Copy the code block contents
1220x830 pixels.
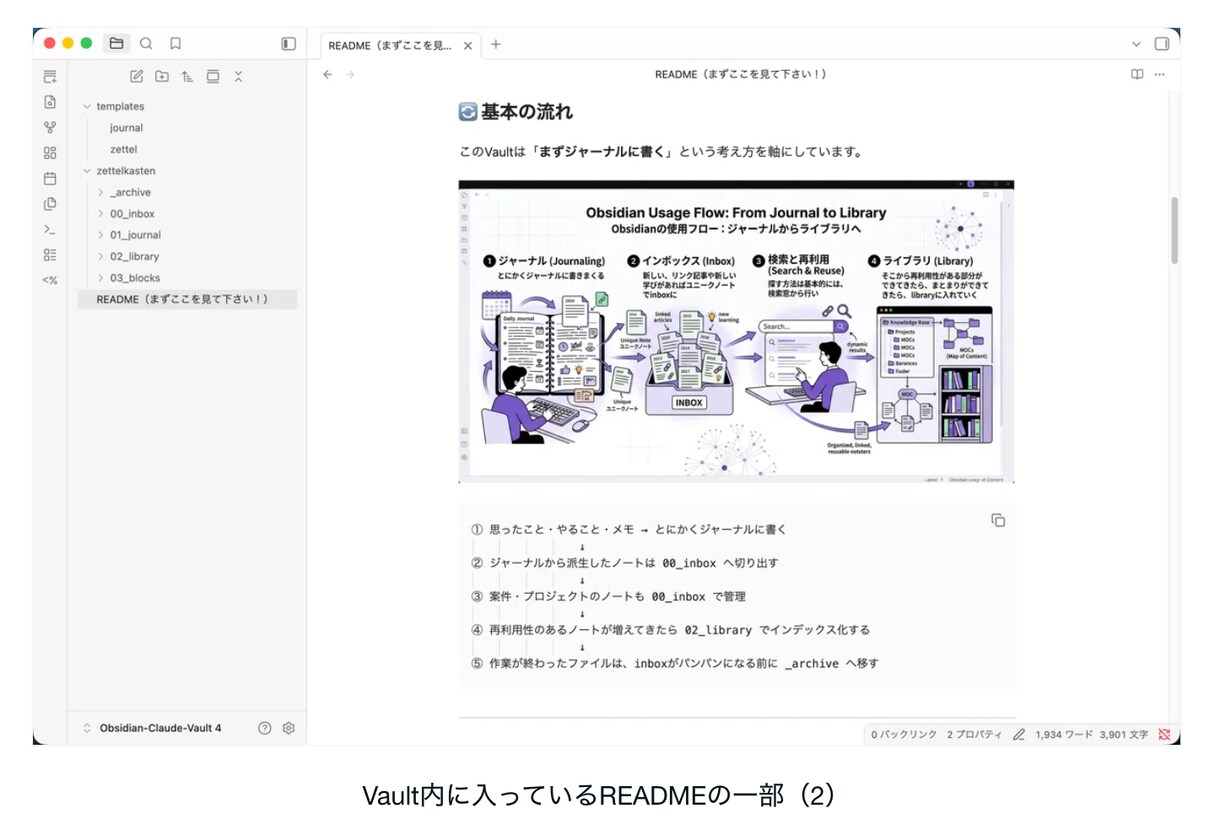click(x=998, y=520)
